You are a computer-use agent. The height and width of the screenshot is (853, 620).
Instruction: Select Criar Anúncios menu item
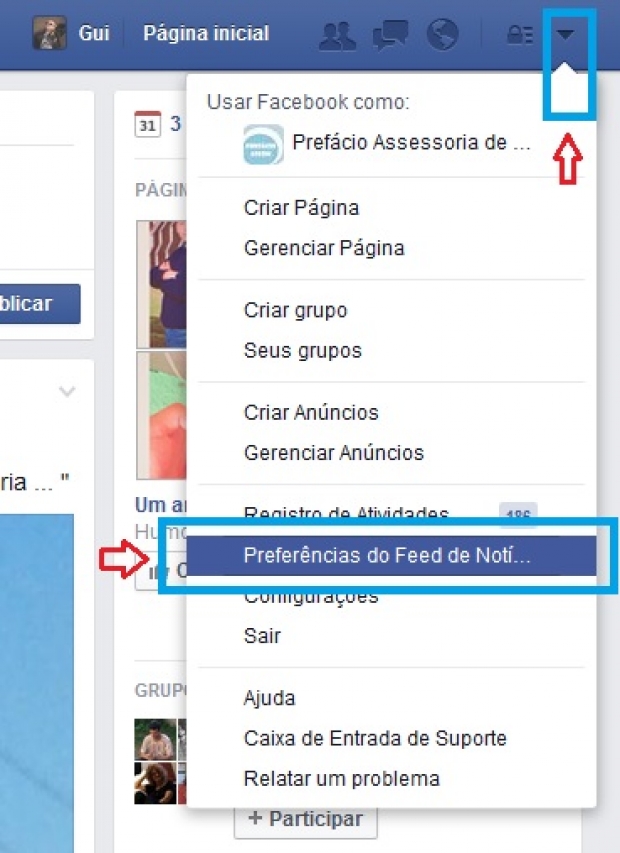pyautogui.click(x=311, y=412)
